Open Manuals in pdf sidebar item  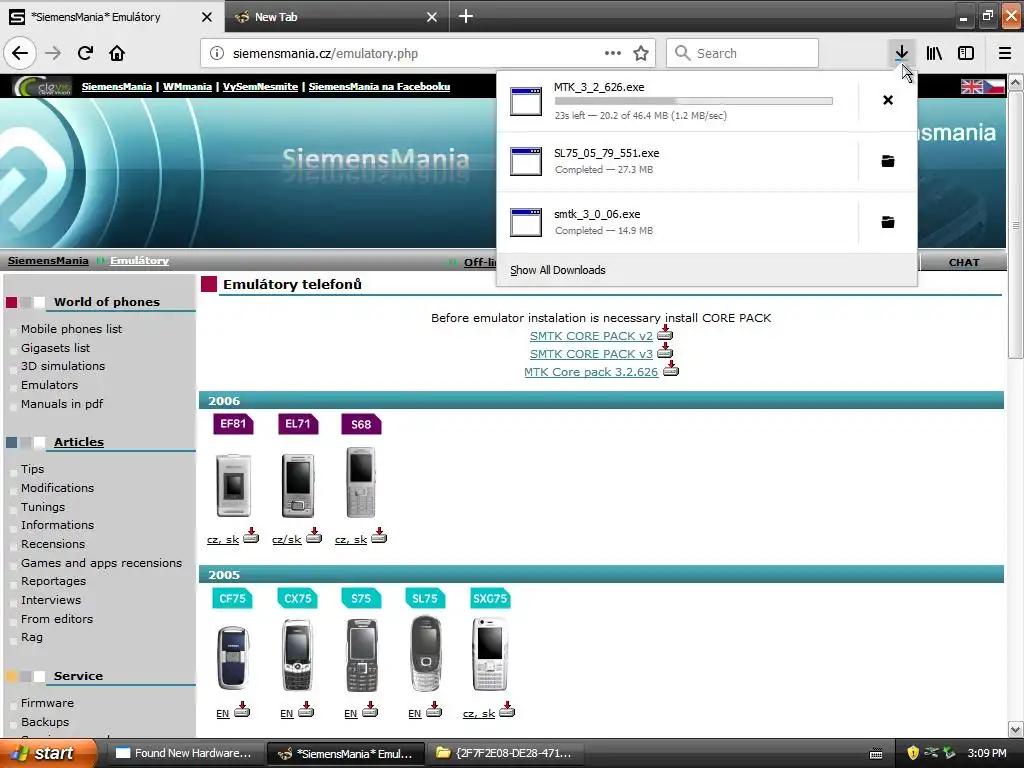(62, 404)
